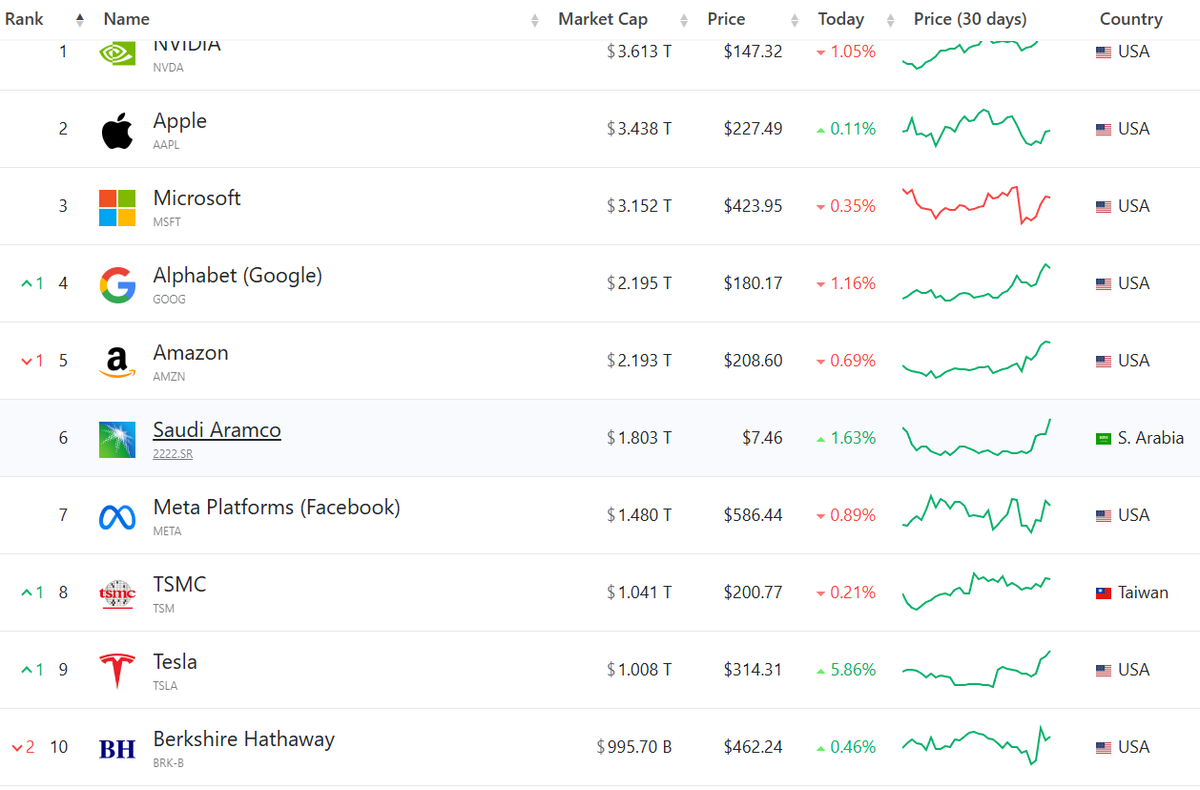Click Microsoft's red 30-day price chart

click(x=976, y=205)
